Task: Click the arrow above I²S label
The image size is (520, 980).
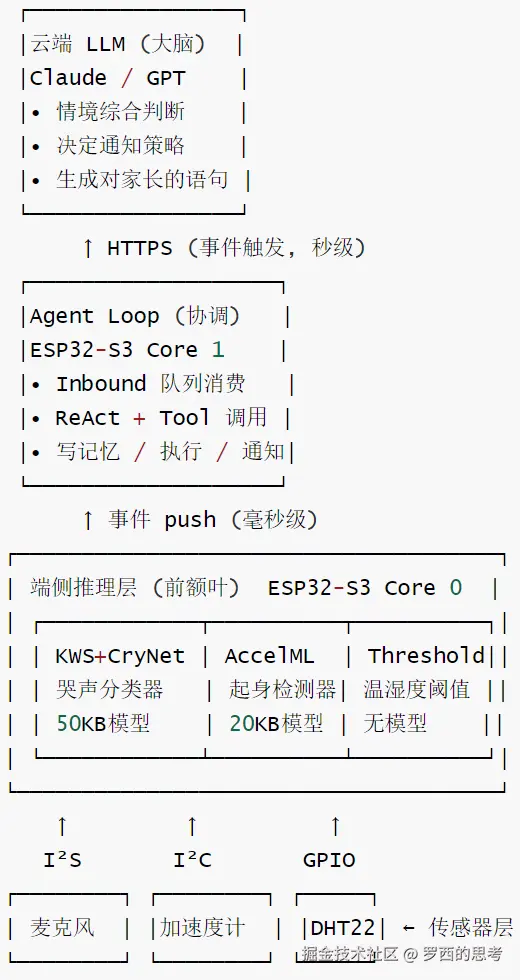Action: tap(62, 826)
